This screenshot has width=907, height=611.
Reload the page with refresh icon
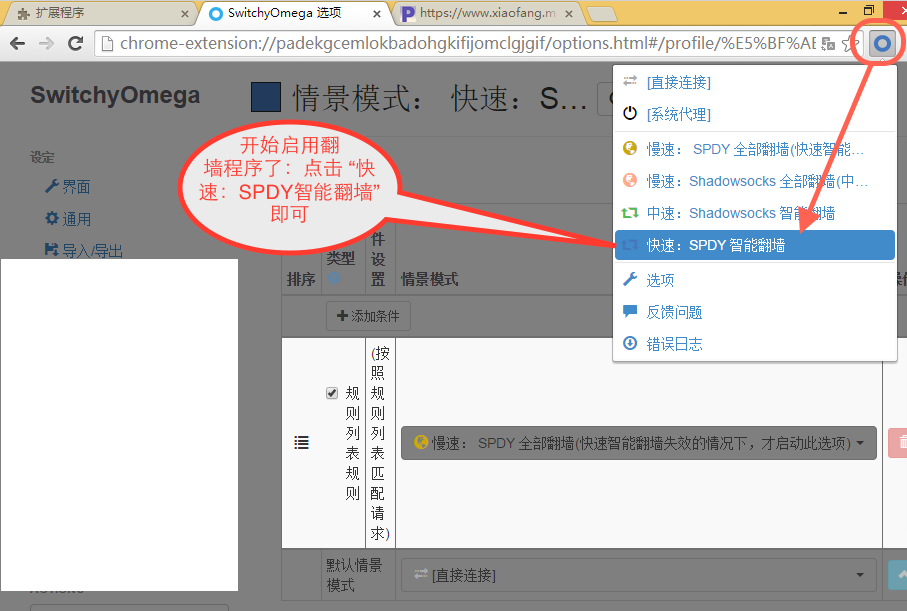point(75,43)
